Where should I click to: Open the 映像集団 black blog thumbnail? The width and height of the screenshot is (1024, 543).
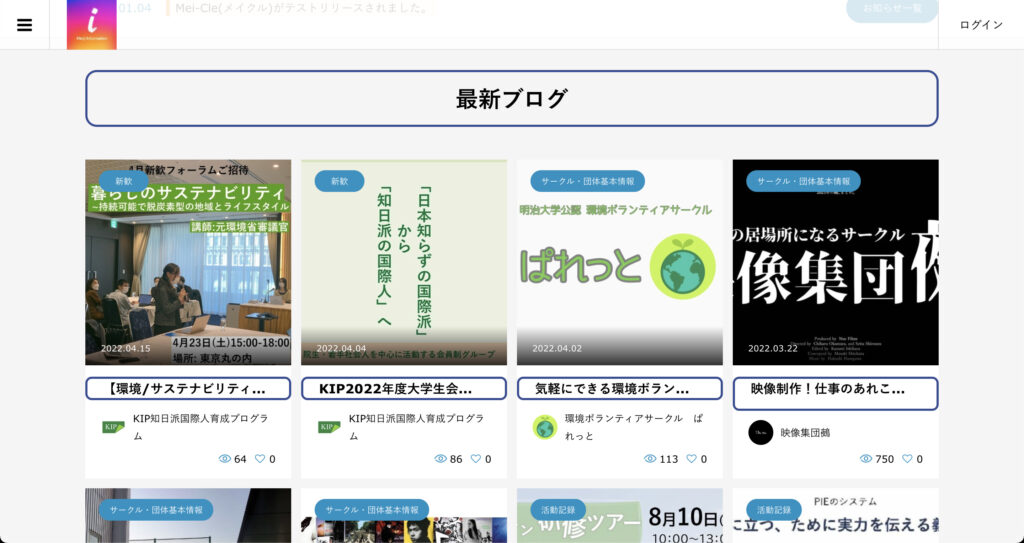(835, 262)
